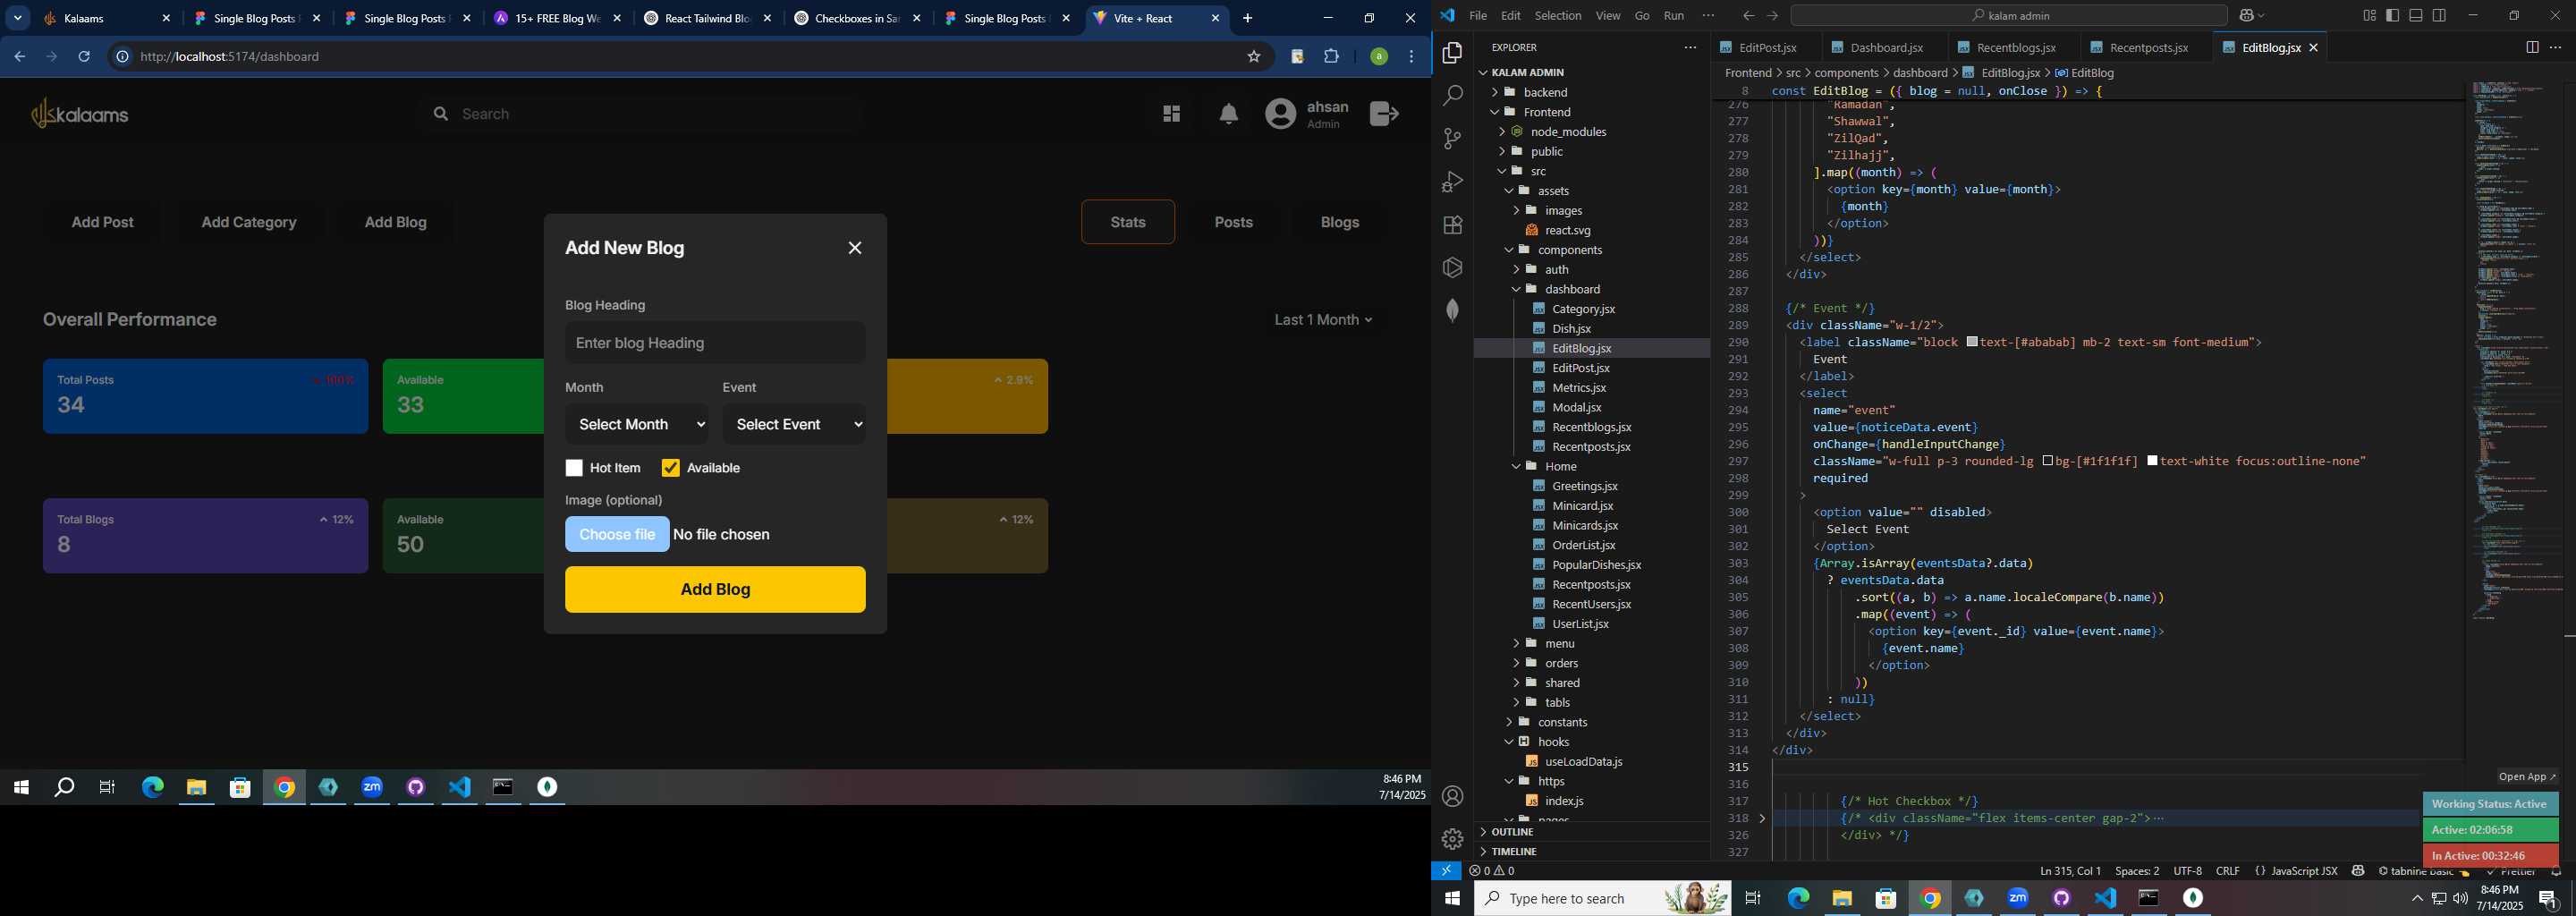This screenshot has width=2576, height=916.
Task: Open Extensions view in activity bar
Action: coord(1453,225)
